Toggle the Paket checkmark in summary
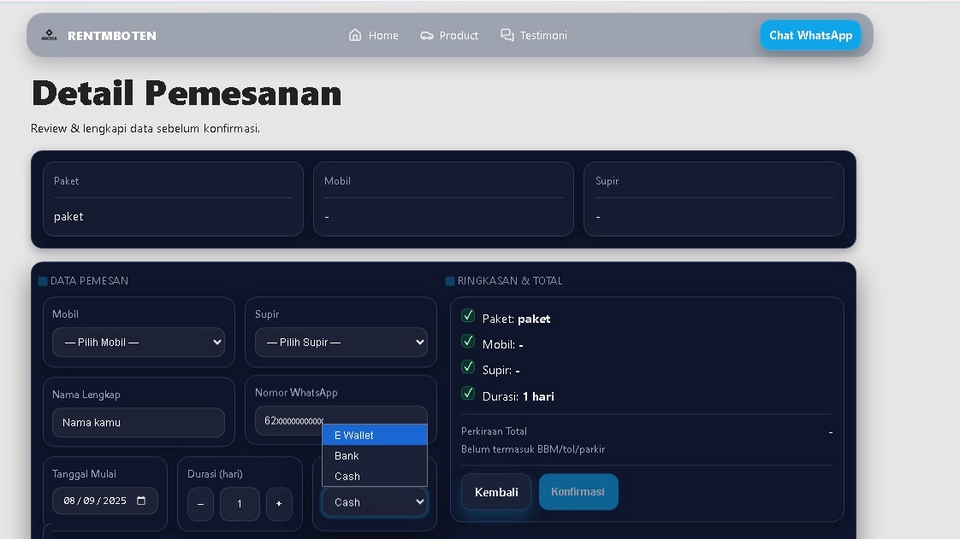Image resolution: width=960 pixels, height=539 pixels. (468, 316)
